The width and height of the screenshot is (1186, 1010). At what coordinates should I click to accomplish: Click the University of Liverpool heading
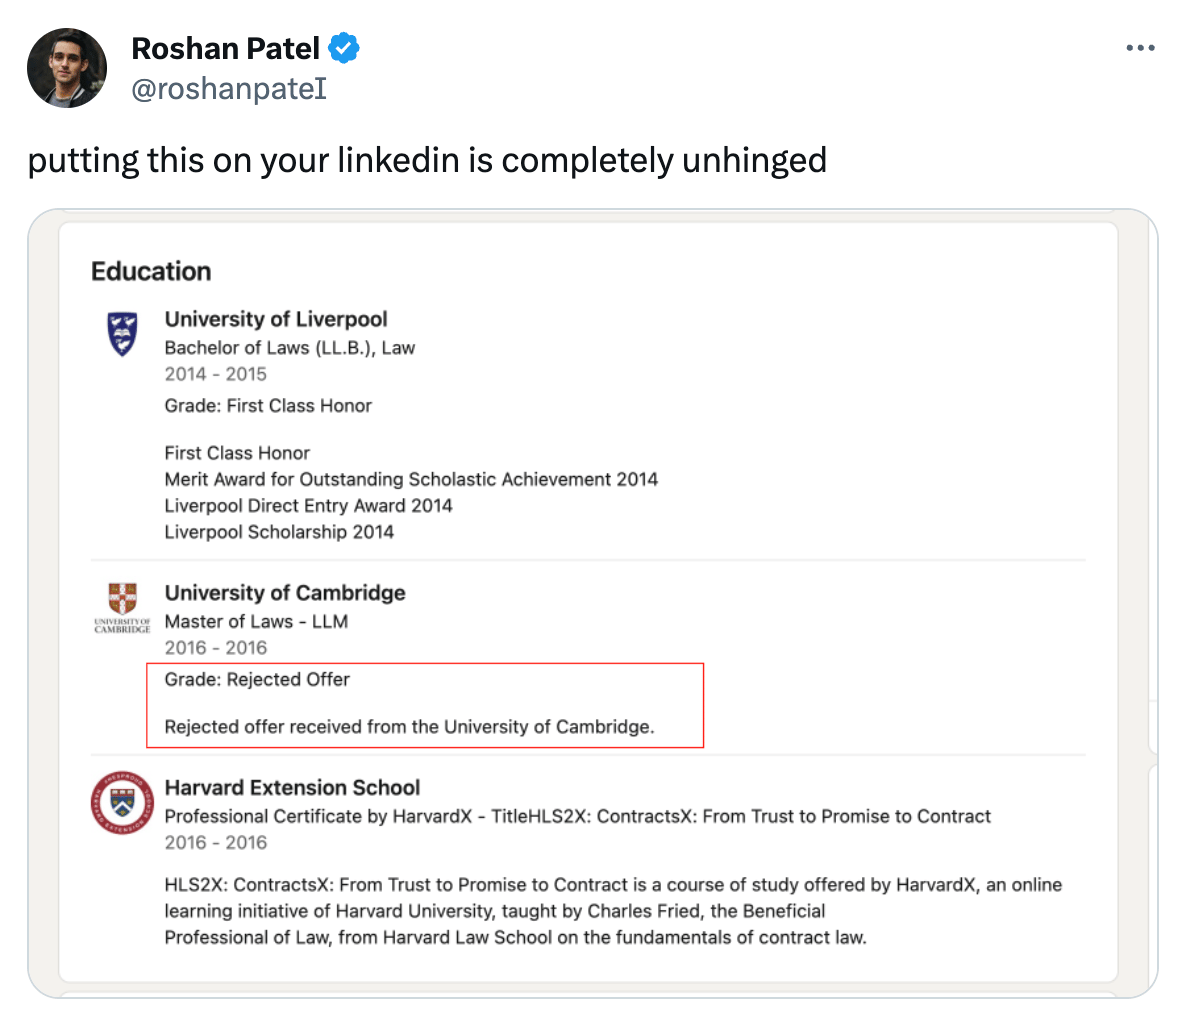pos(276,319)
